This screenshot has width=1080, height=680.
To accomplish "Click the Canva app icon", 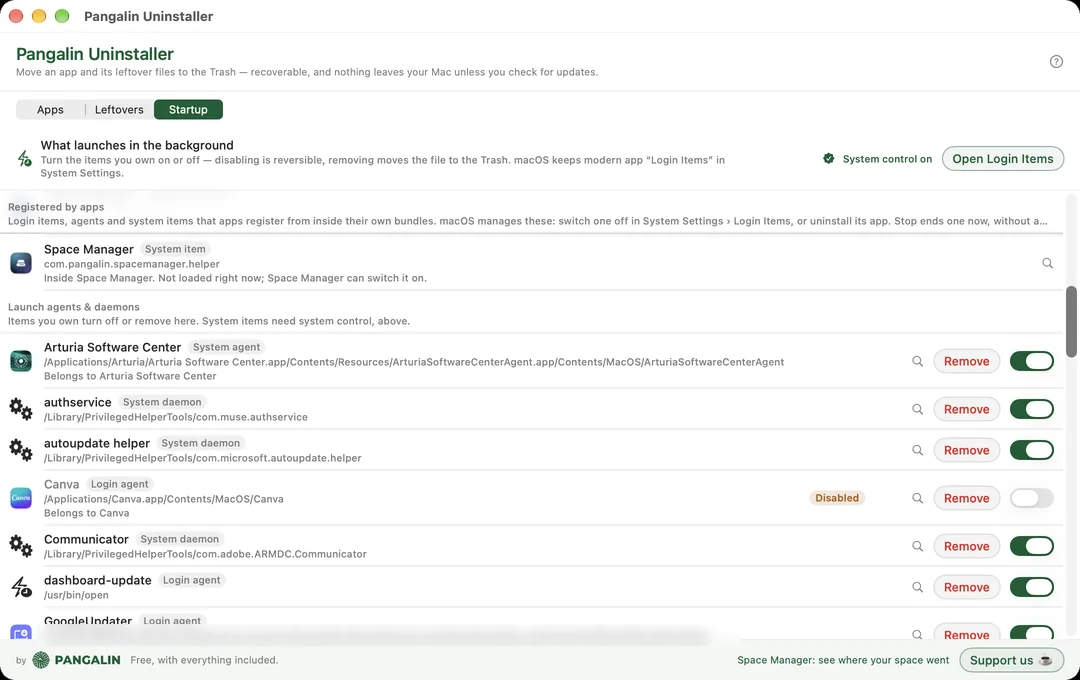I will (21, 498).
